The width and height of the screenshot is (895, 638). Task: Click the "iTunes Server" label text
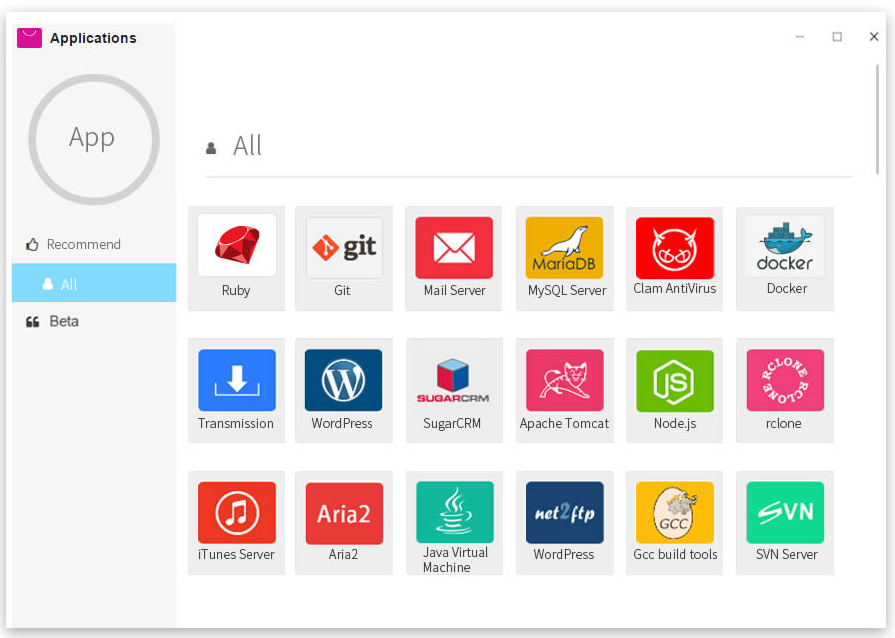click(236, 554)
